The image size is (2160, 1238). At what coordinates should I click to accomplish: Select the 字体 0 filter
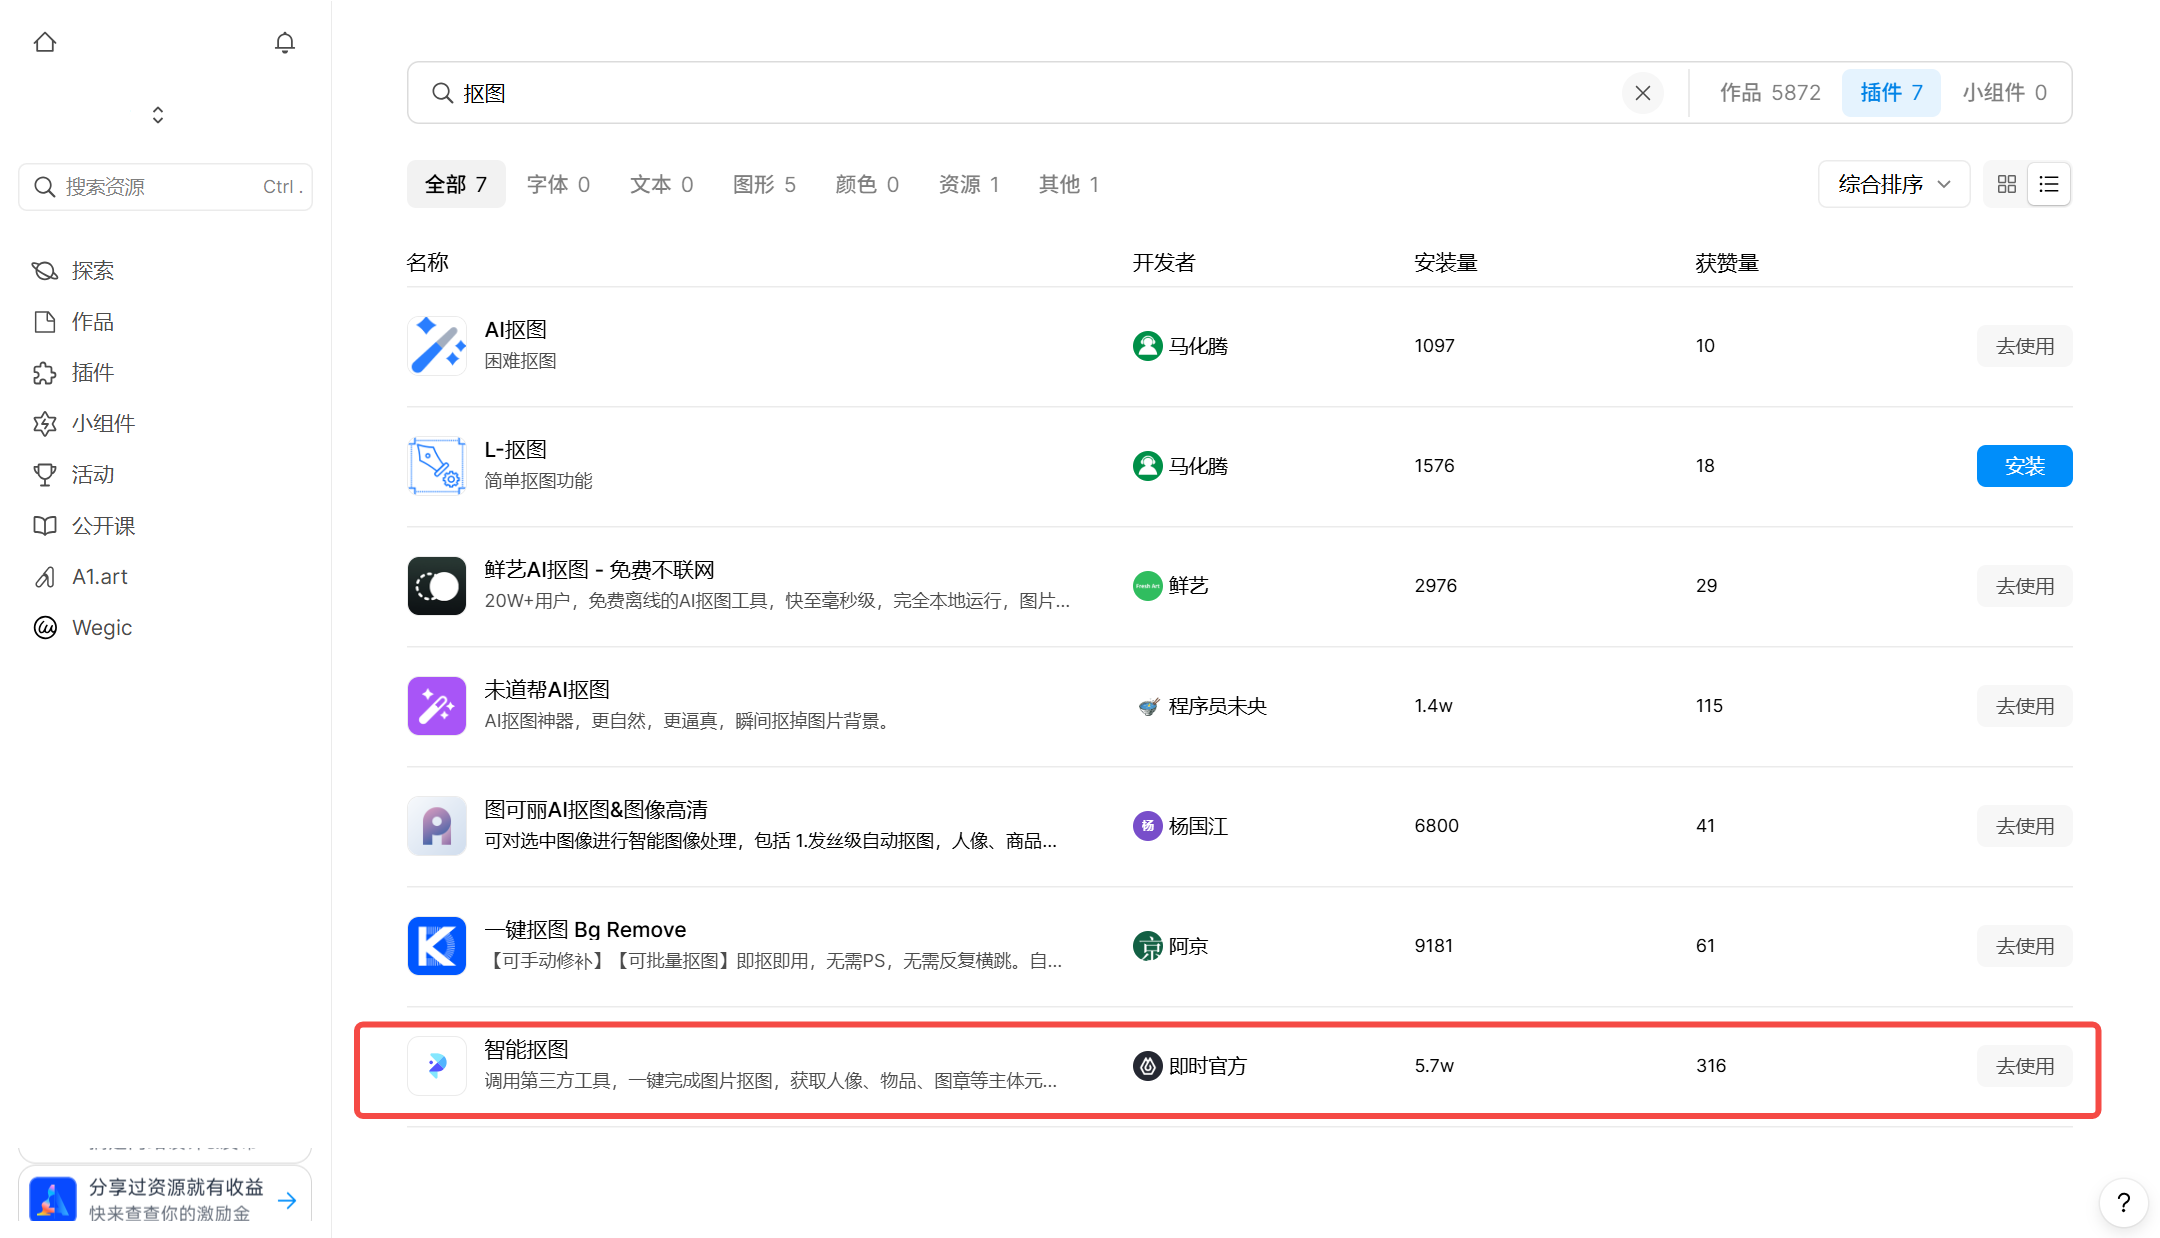coord(558,185)
